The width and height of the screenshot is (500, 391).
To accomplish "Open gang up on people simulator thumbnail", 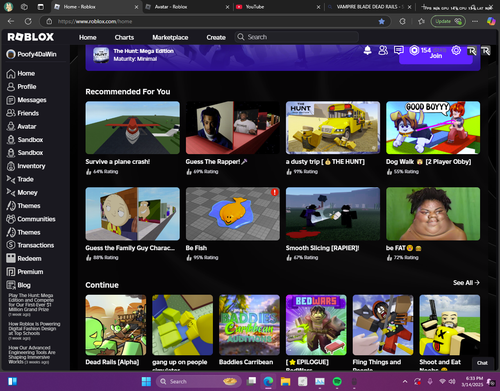I will pos(182,325).
